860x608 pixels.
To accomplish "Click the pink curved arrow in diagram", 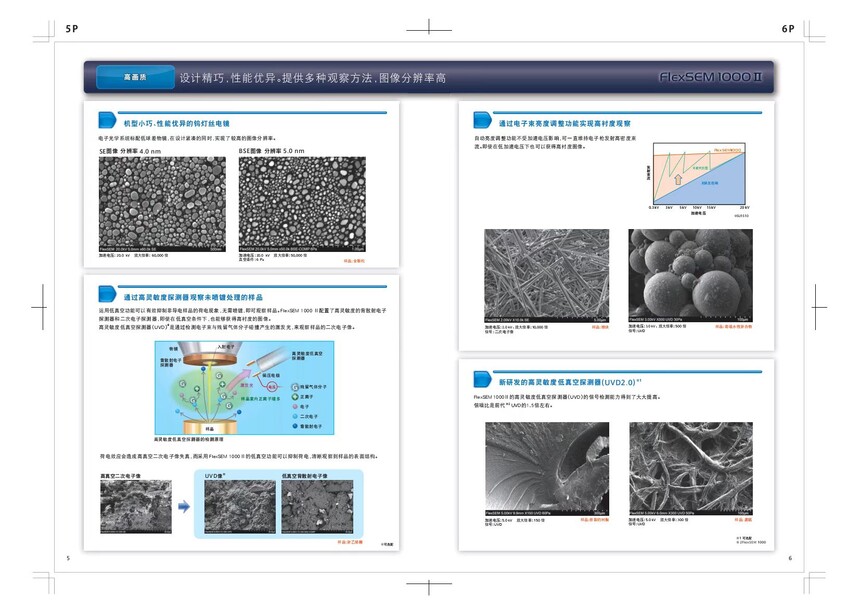I will [240, 379].
